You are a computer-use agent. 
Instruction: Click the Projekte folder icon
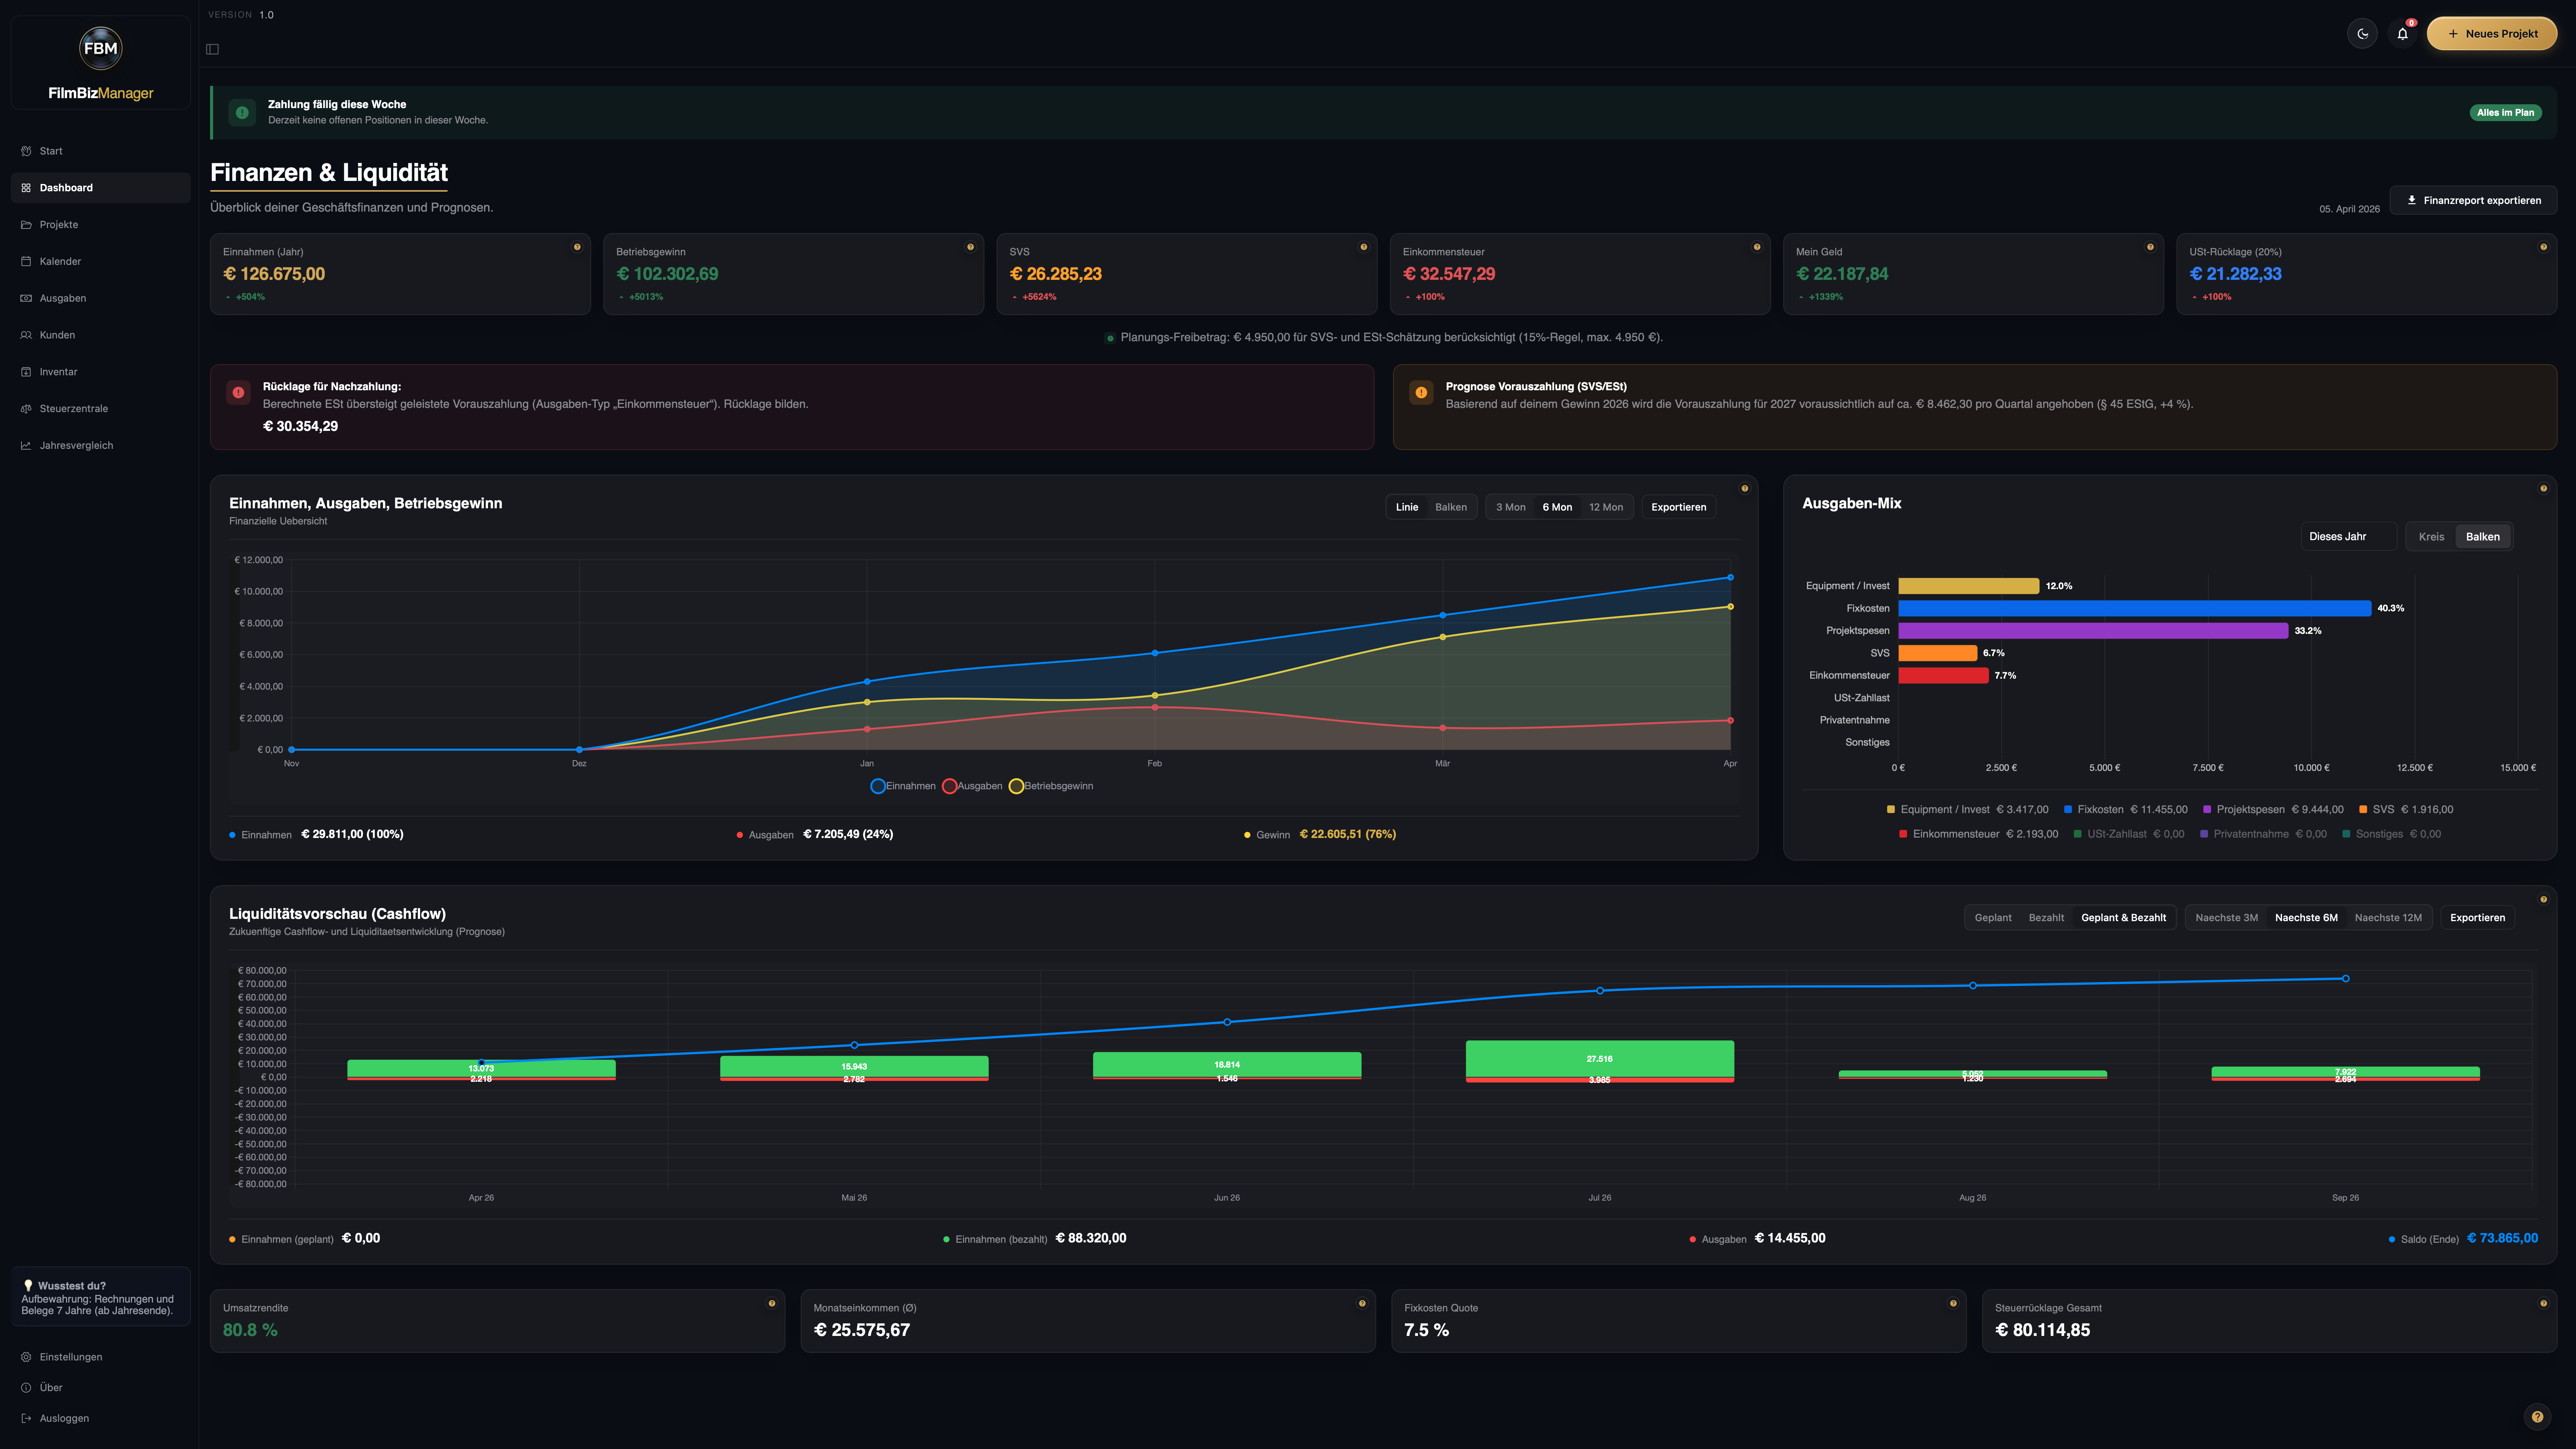(x=26, y=225)
